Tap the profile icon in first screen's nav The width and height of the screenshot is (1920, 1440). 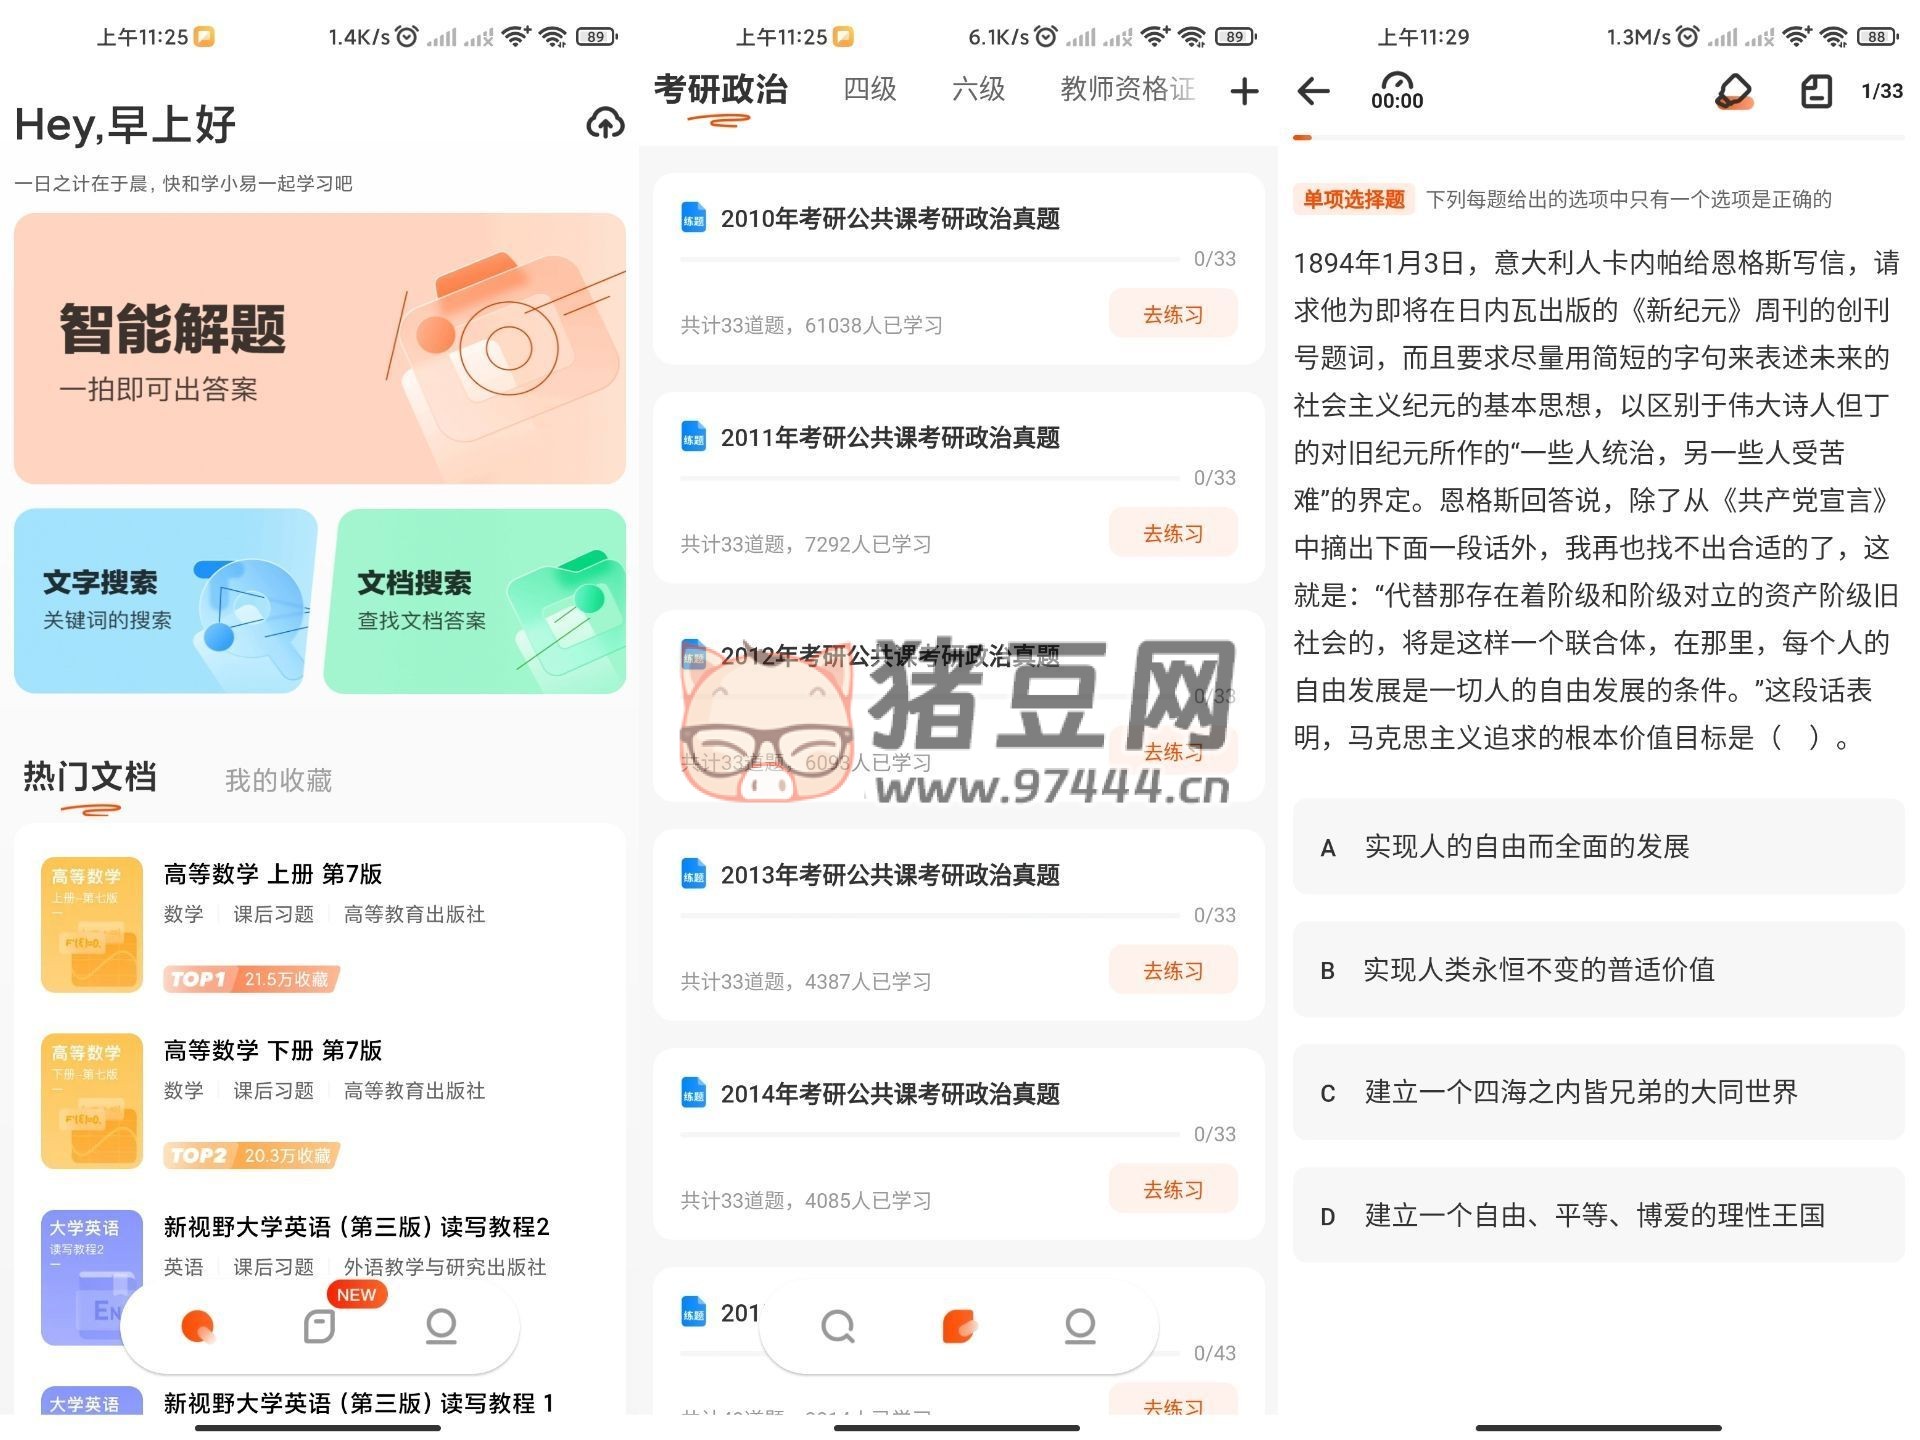tap(441, 1326)
